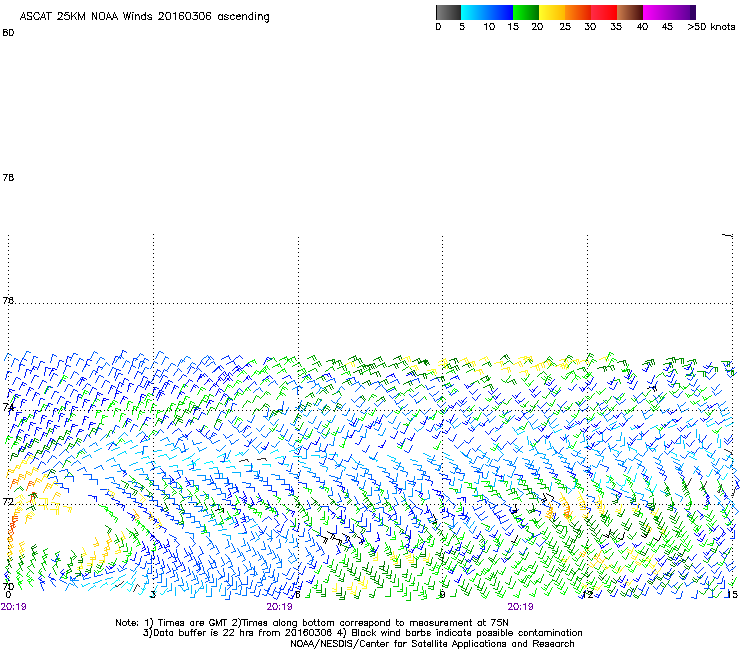The image size is (740, 650).
Task: Click the 'Times are GMT' note line
Action: tap(312, 623)
